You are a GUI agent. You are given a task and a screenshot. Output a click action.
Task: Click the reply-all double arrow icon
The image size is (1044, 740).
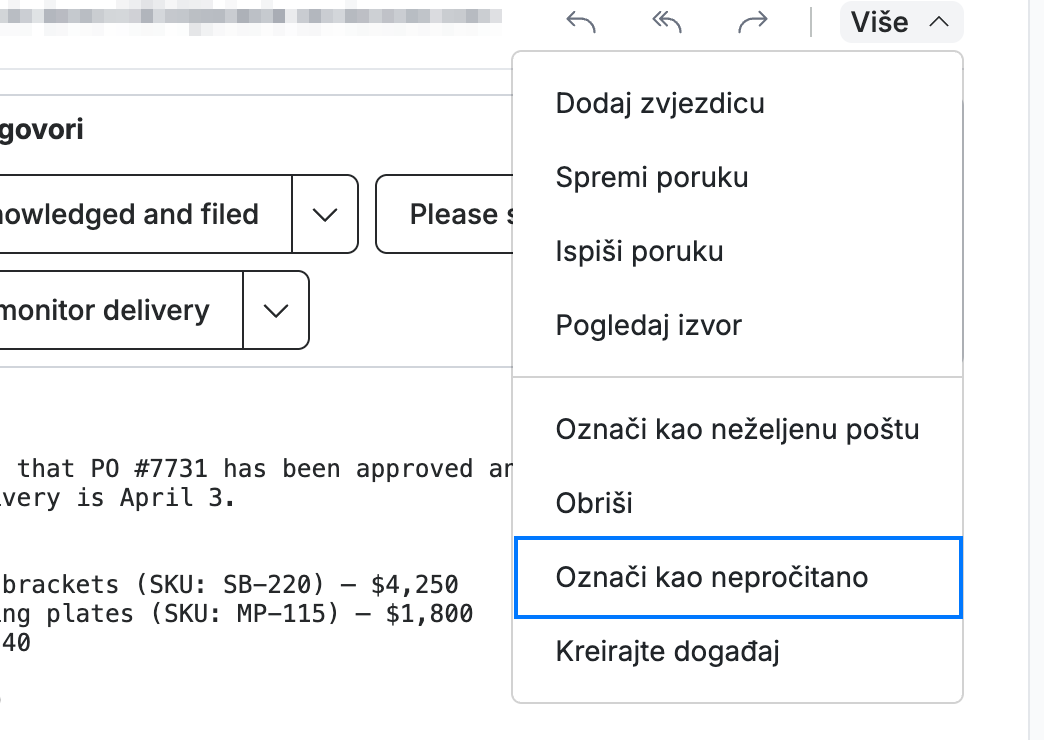pyautogui.click(x=666, y=22)
